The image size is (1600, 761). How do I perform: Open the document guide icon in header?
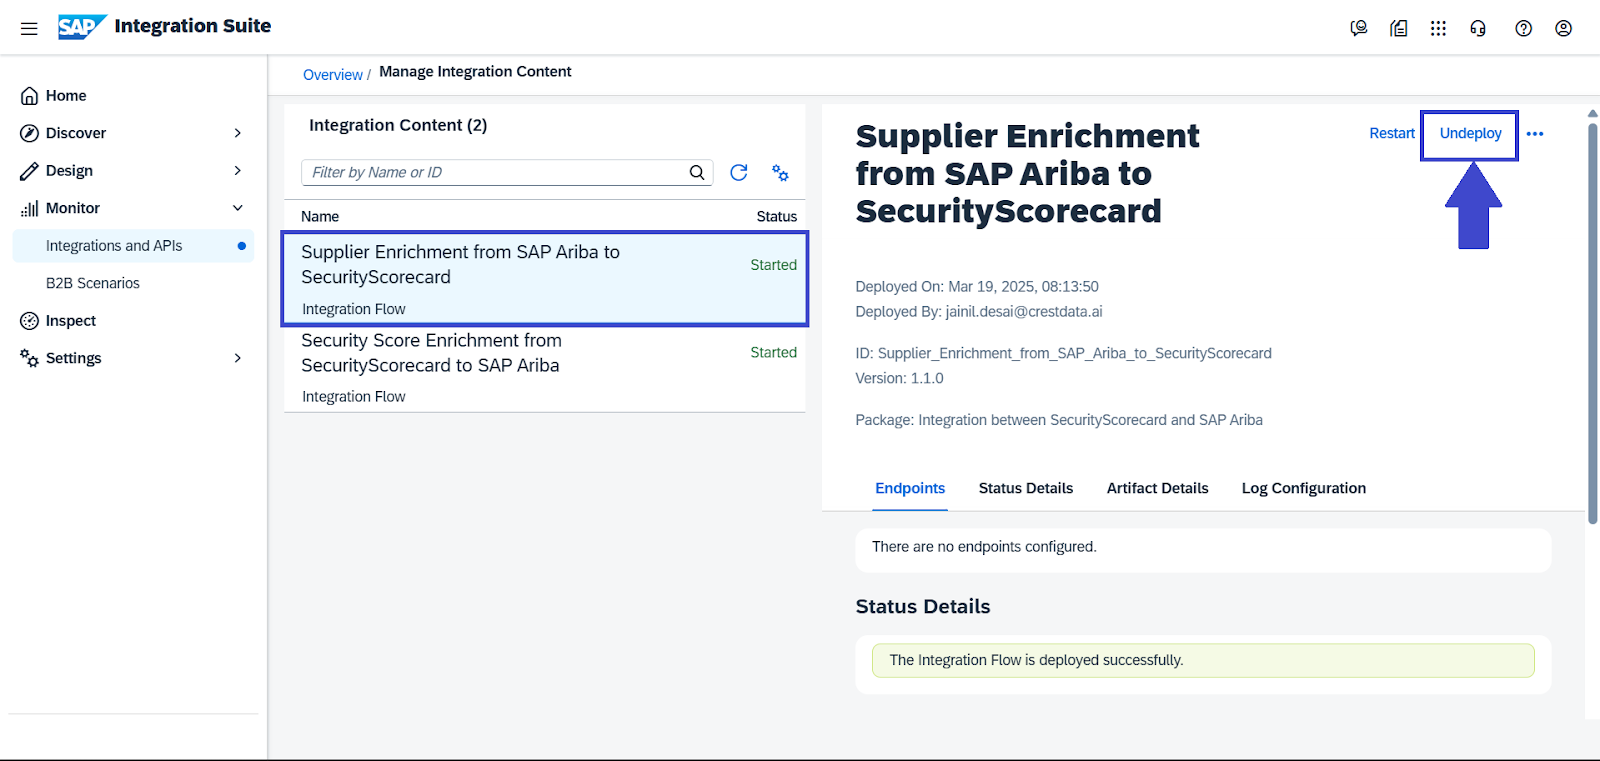[x=1398, y=28]
